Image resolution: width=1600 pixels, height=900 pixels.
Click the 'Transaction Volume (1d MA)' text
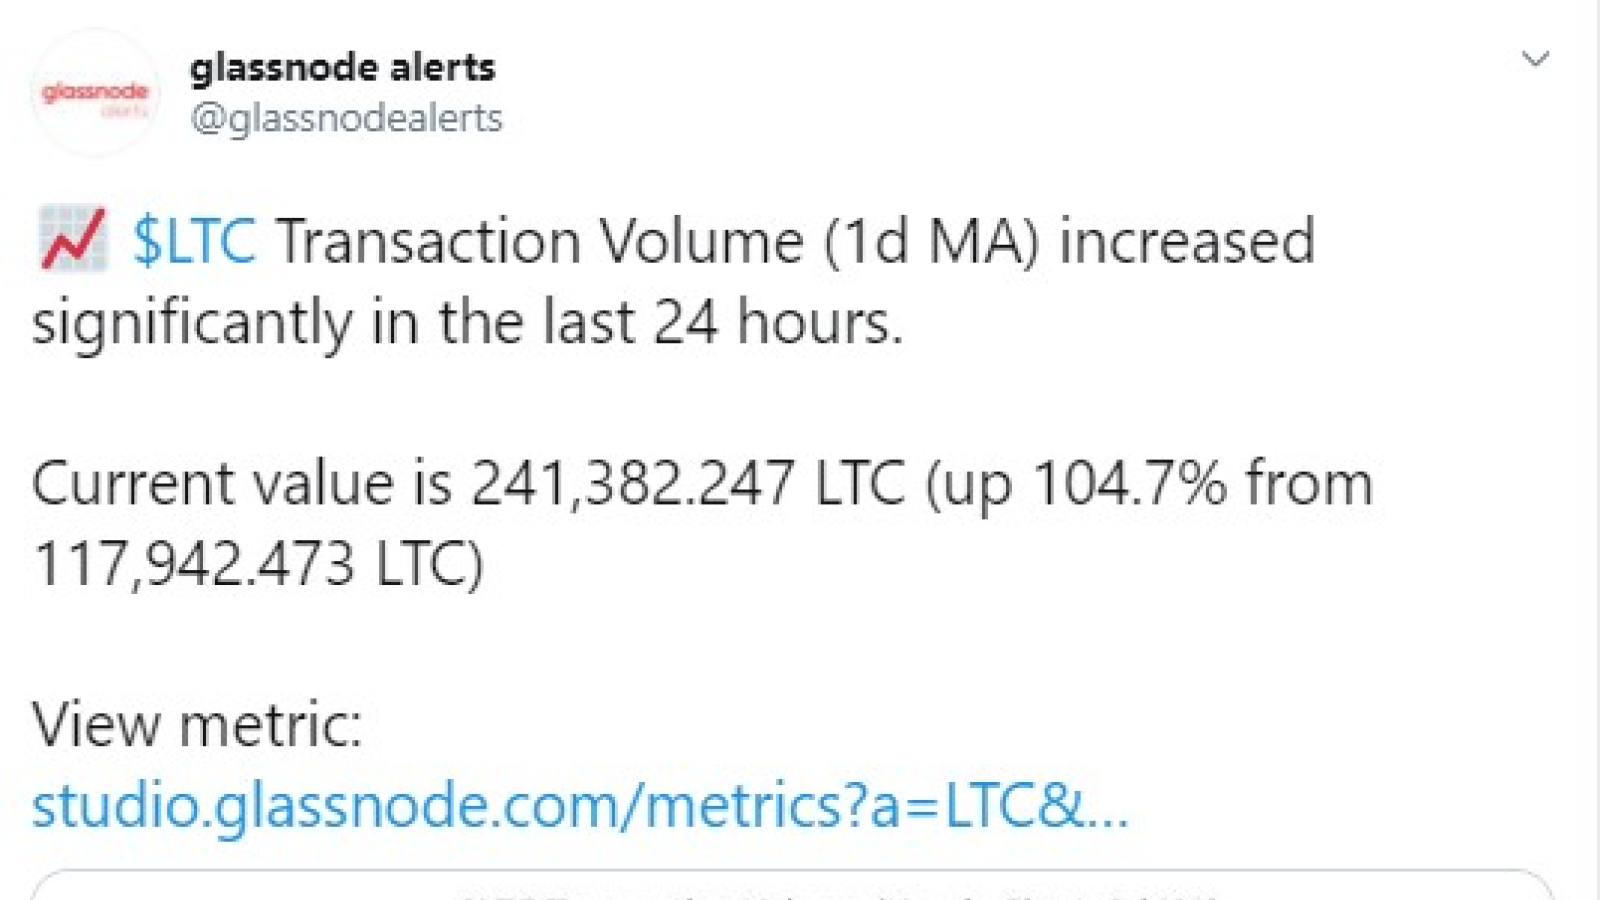[x=658, y=241]
